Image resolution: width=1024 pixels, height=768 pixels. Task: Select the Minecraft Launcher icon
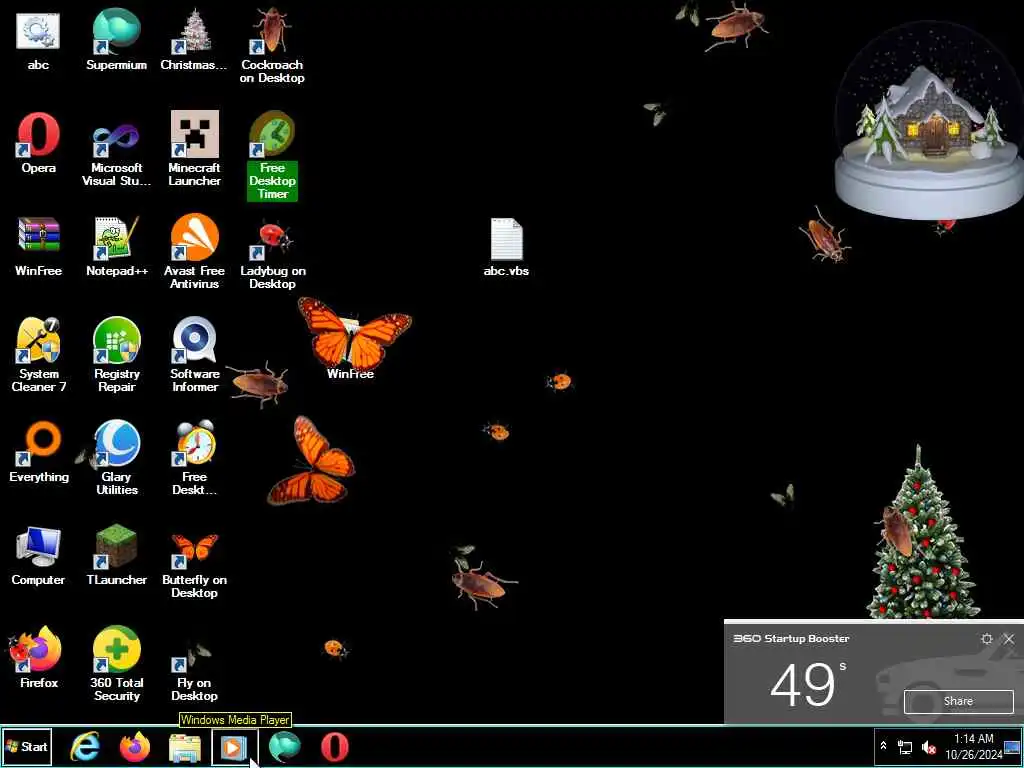point(194,149)
